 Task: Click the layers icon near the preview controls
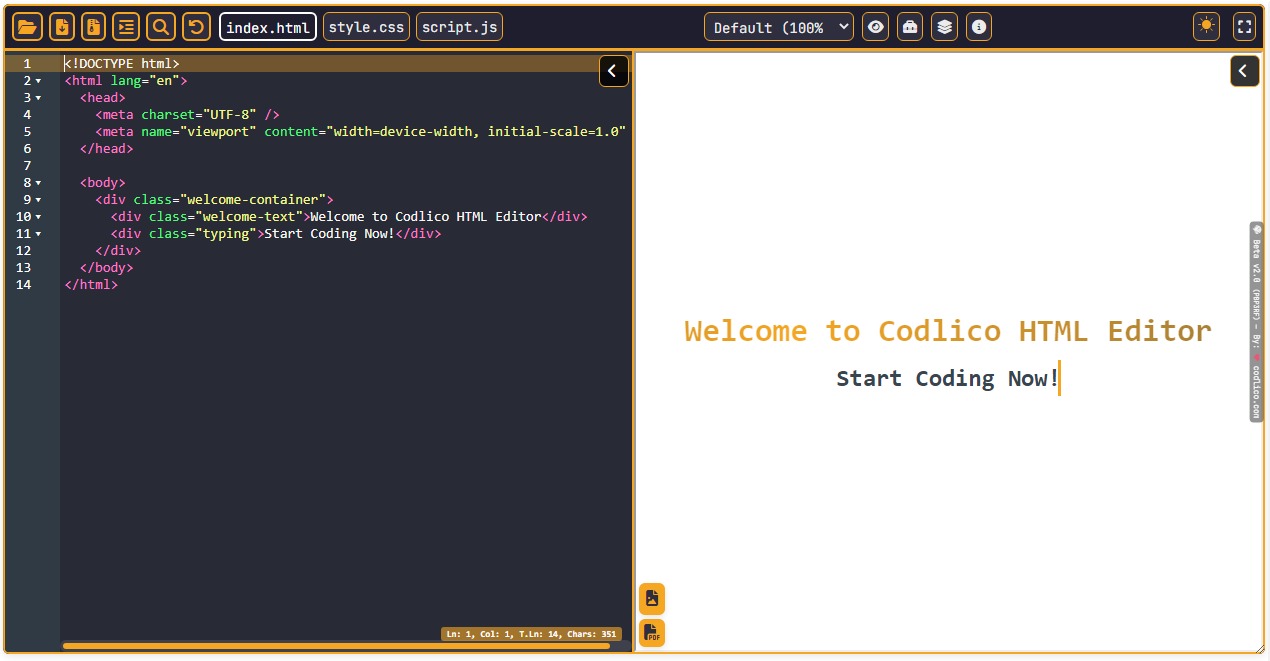tap(944, 27)
